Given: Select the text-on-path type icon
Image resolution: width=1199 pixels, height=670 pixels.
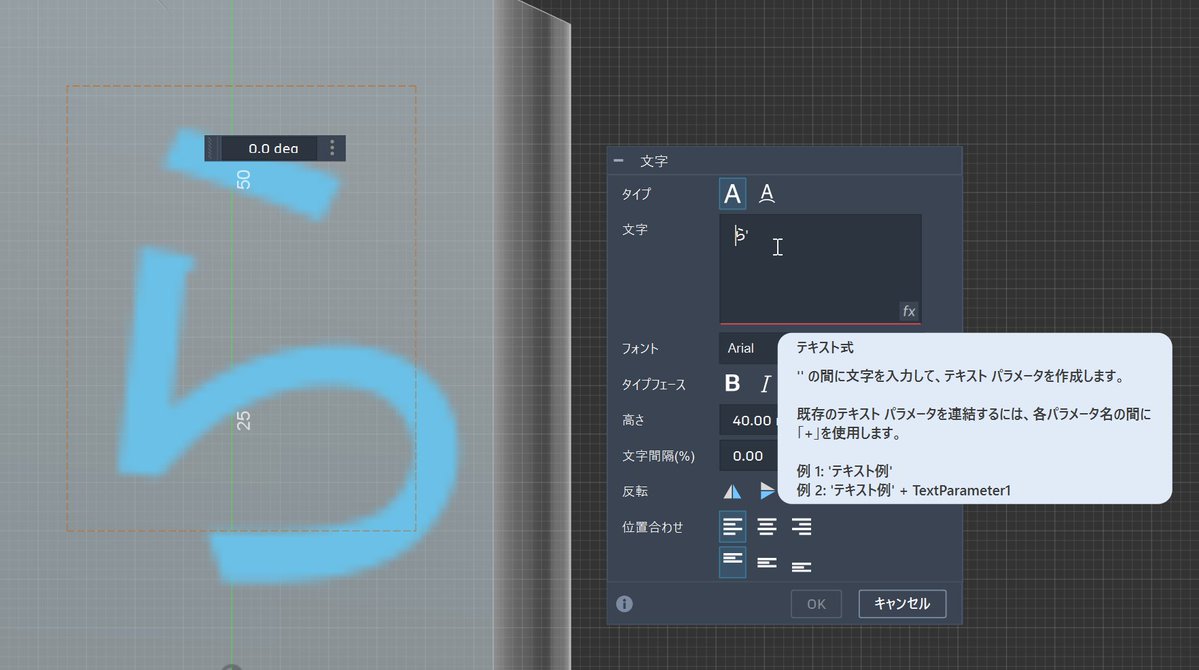Looking at the screenshot, I should coord(766,193).
